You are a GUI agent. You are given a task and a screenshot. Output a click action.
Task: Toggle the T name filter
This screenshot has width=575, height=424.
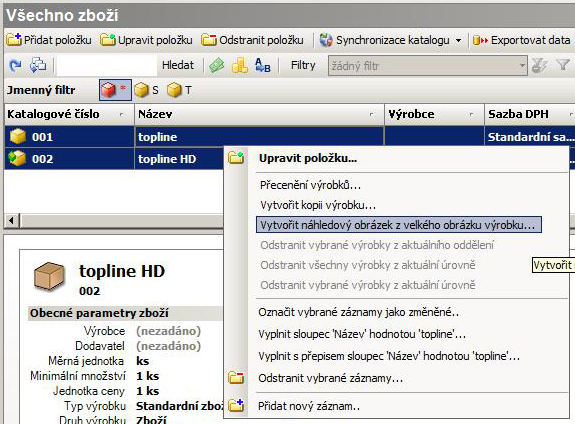coord(179,90)
